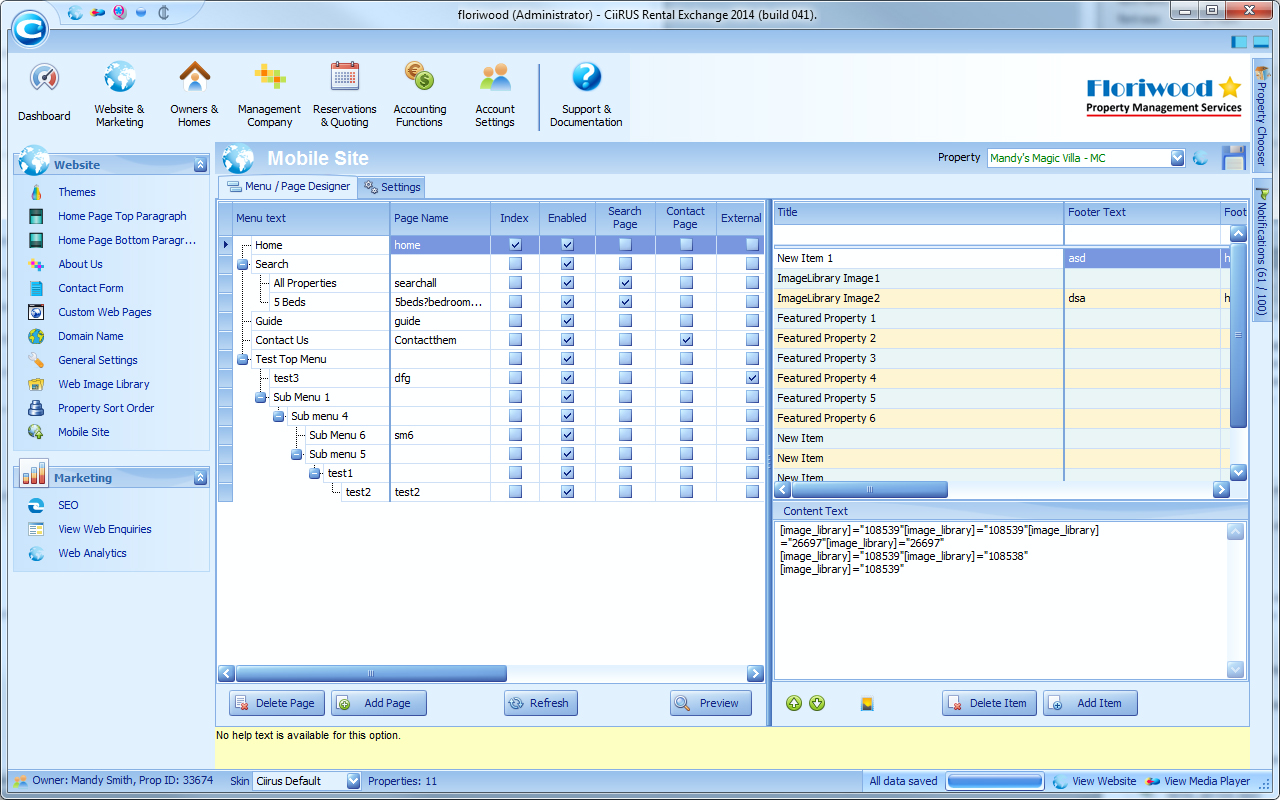Open Website & Marketing globe icon

119,78
